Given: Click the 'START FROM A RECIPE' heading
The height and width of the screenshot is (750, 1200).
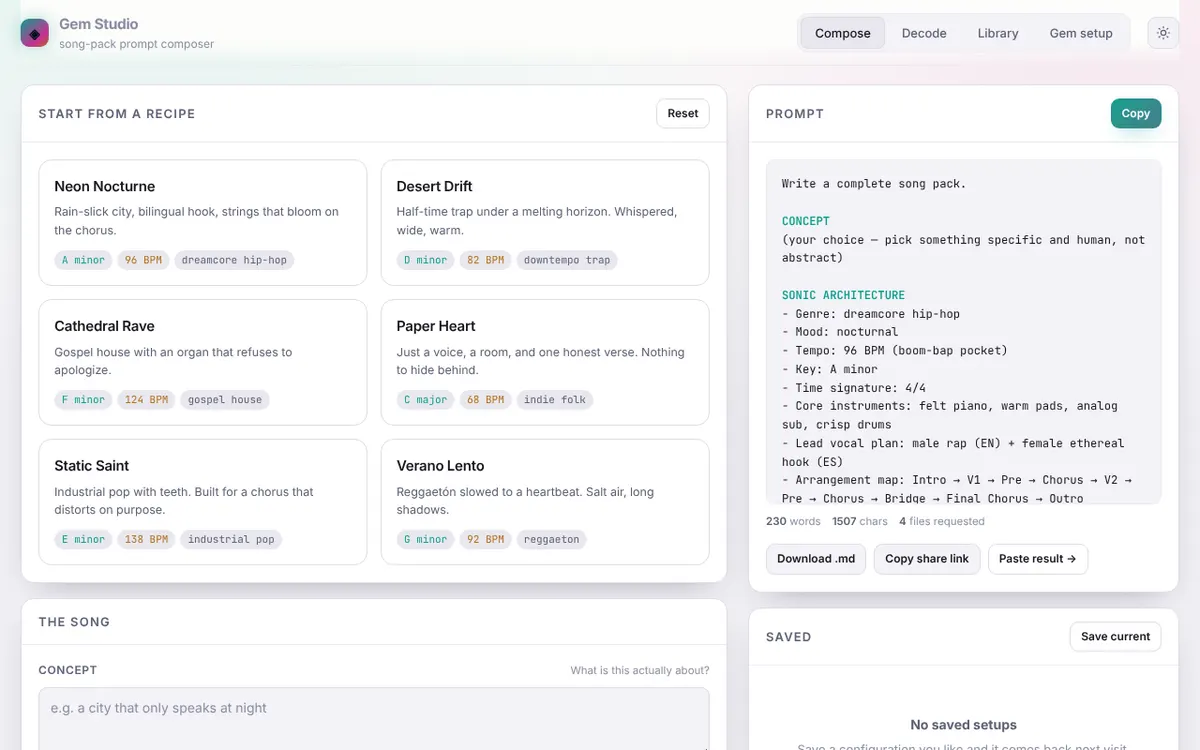Looking at the screenshot, I should [117, 114].
